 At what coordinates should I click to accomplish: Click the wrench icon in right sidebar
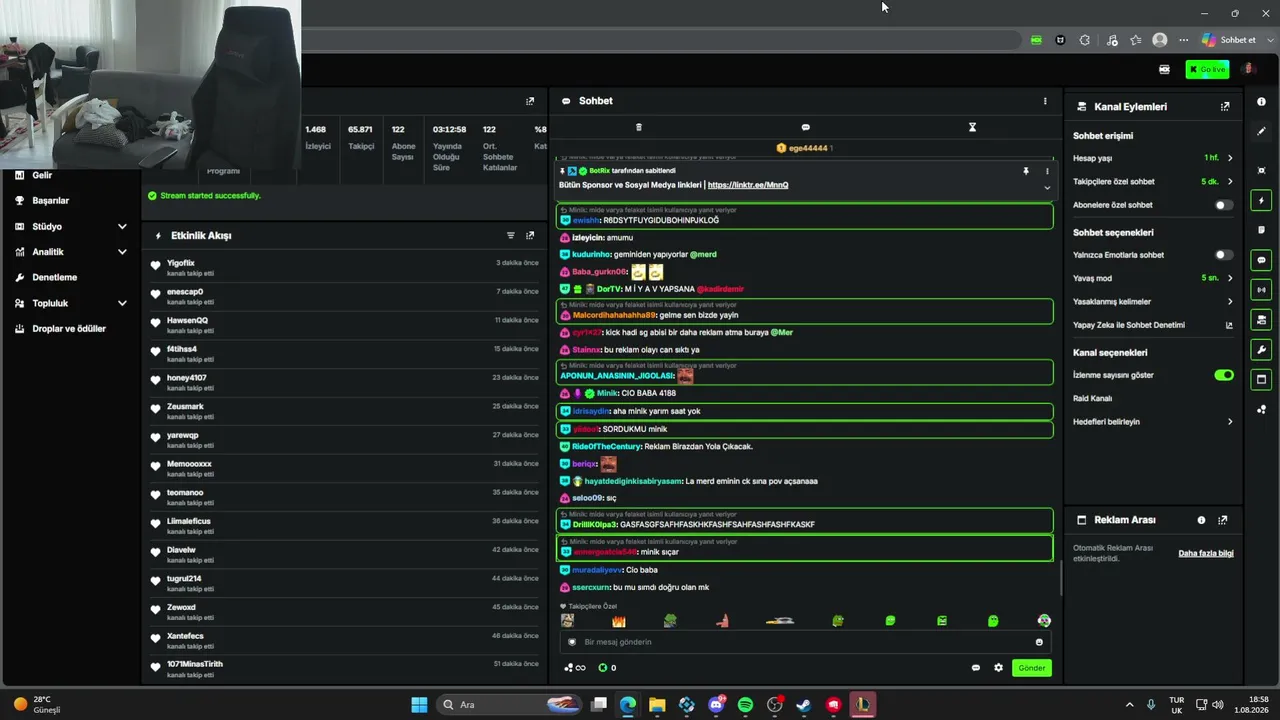(1261, 350)
